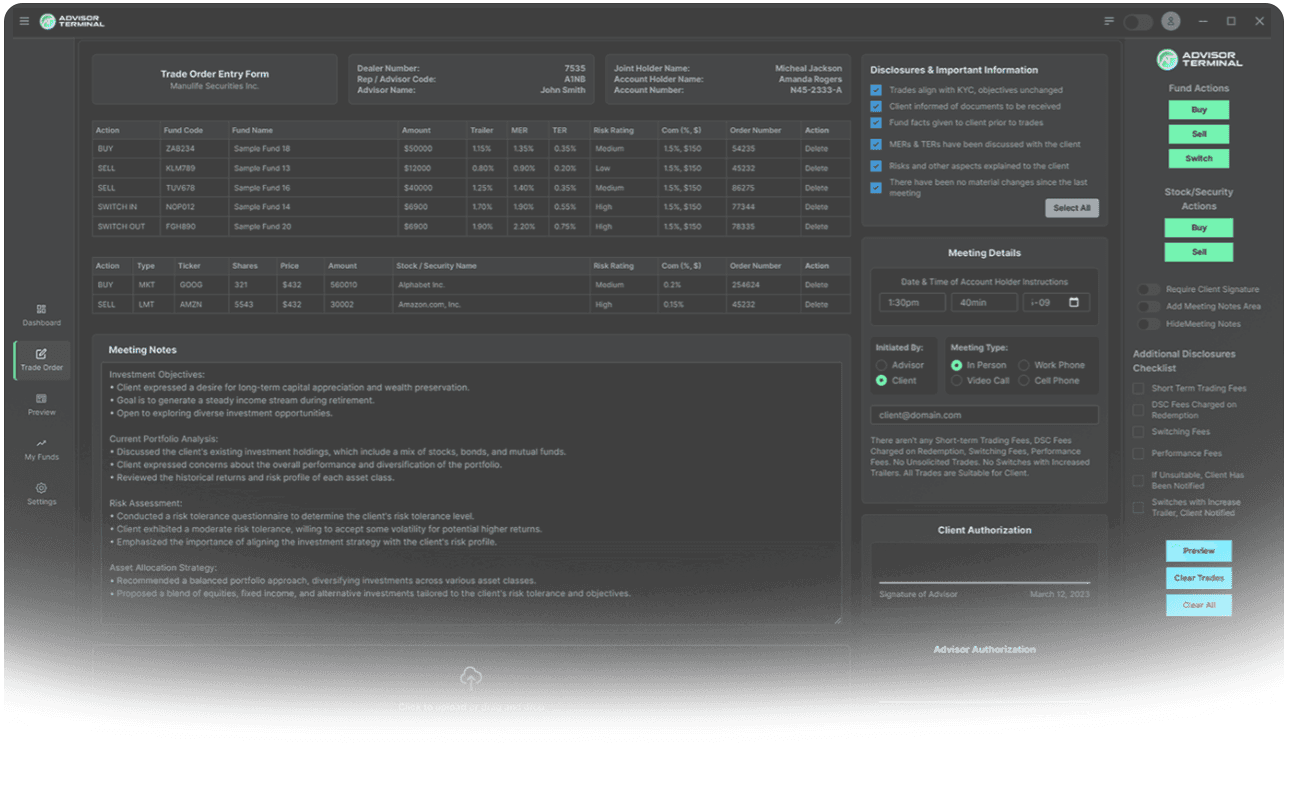Click the Advisor Terminal logo in title bar

point(72,21)
